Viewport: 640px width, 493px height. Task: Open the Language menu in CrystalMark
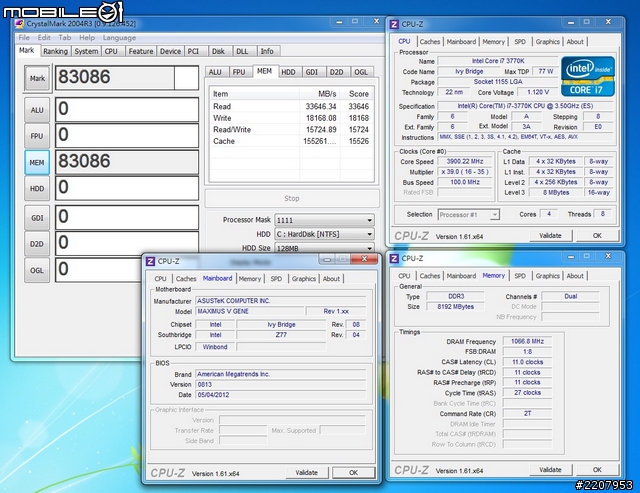tap(119, 38)
